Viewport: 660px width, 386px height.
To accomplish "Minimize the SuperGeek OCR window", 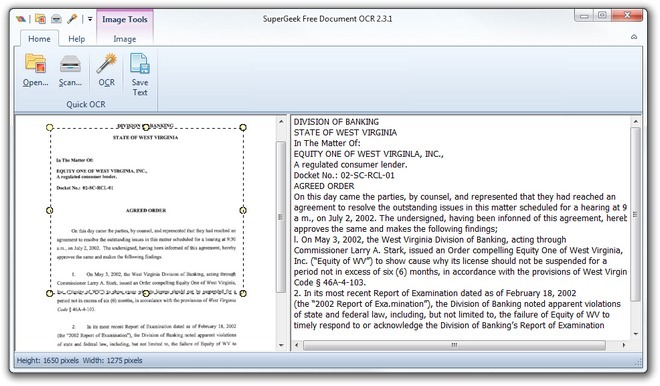I will 584,16.
